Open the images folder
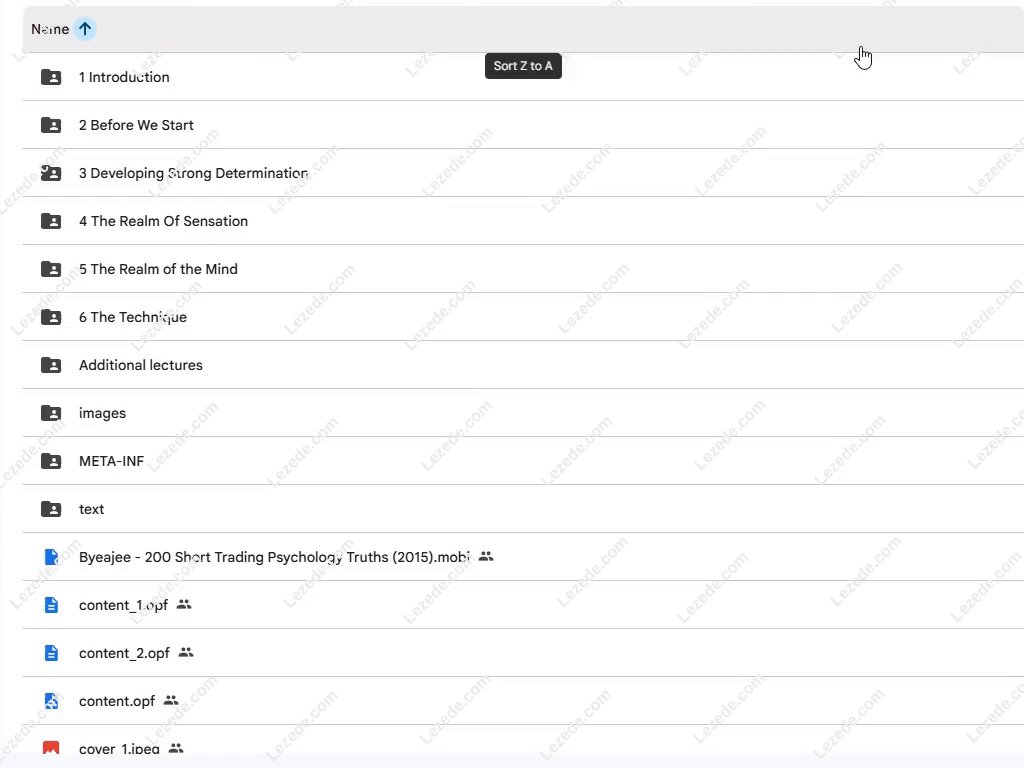This screenshot has height=768, width=1024. (102, 413)
